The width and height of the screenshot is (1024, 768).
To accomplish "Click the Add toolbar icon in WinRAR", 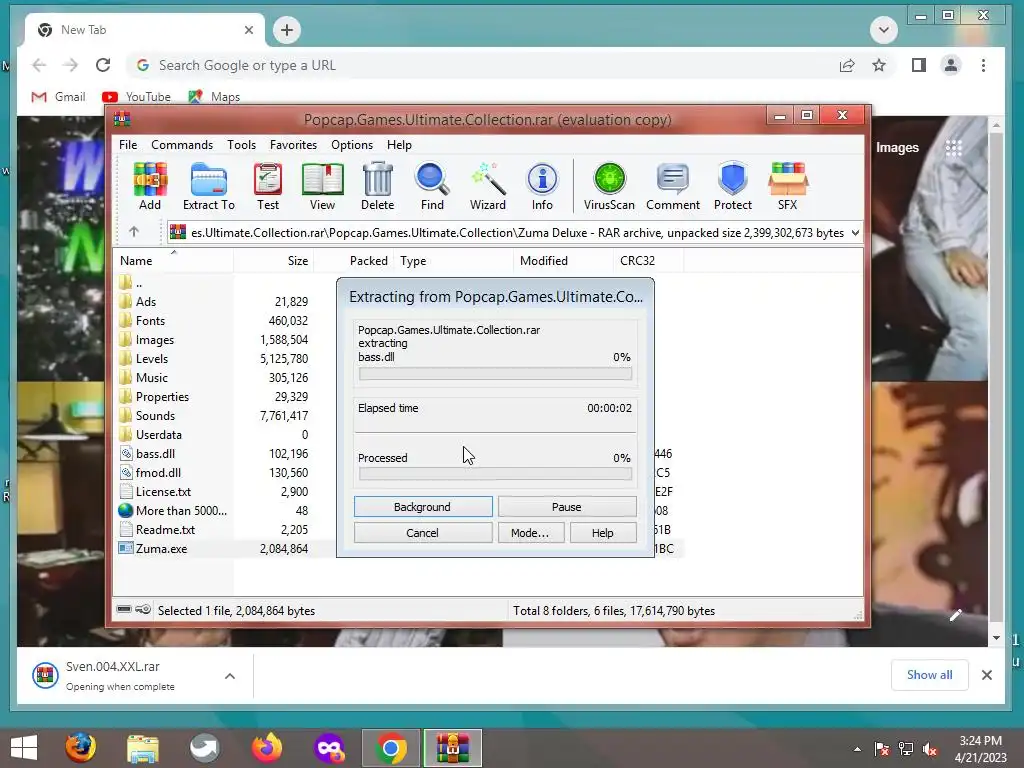I will click(150, 186).
